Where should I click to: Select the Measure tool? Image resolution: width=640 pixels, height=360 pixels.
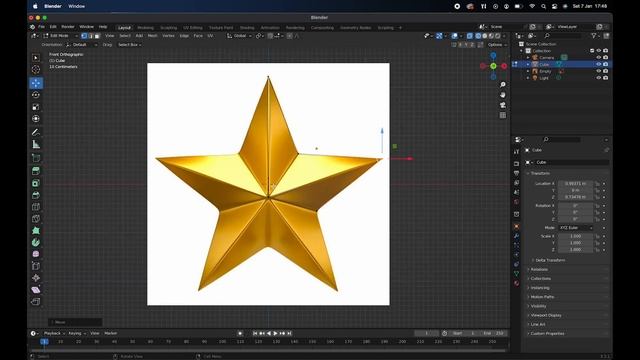pos(36,144)
